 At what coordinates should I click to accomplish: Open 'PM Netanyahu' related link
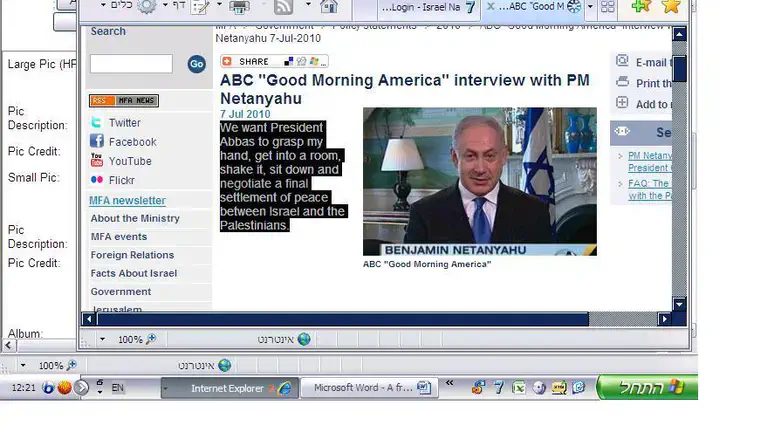650,161
